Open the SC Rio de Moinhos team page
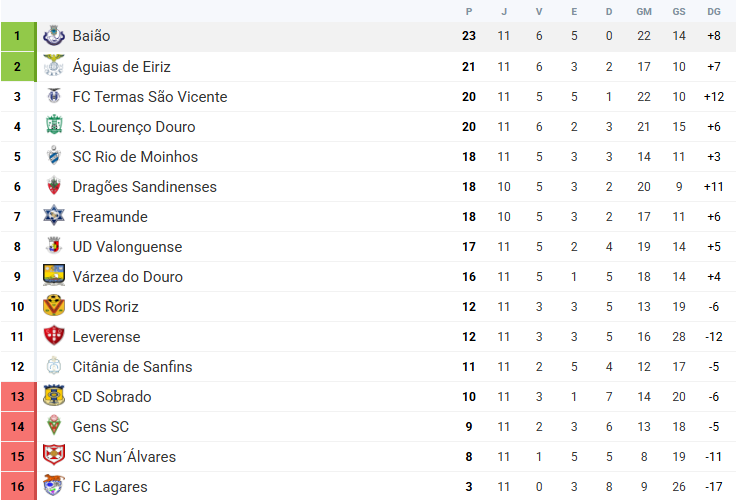Viewport: 736px width, 500px height. [135, 157]
